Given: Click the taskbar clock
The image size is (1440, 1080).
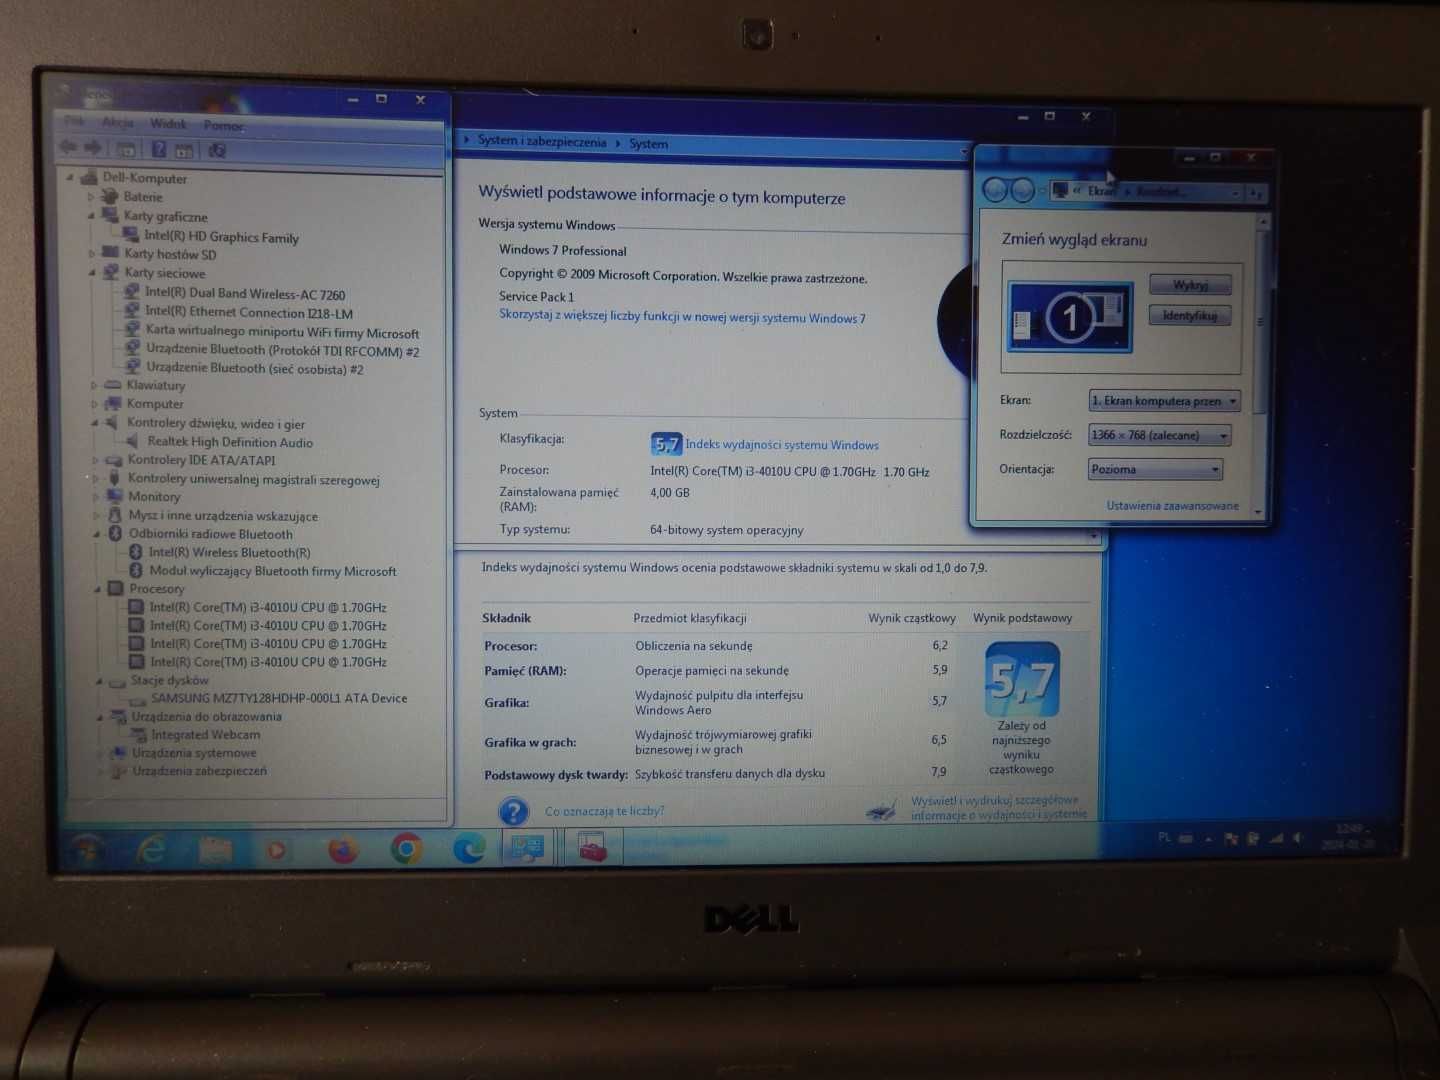Looking at the screenshot, I should [1350, 836].
